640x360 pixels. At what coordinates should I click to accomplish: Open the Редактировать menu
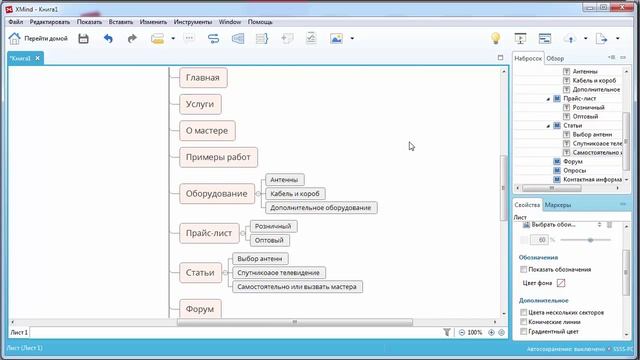[x=50, y=22]
